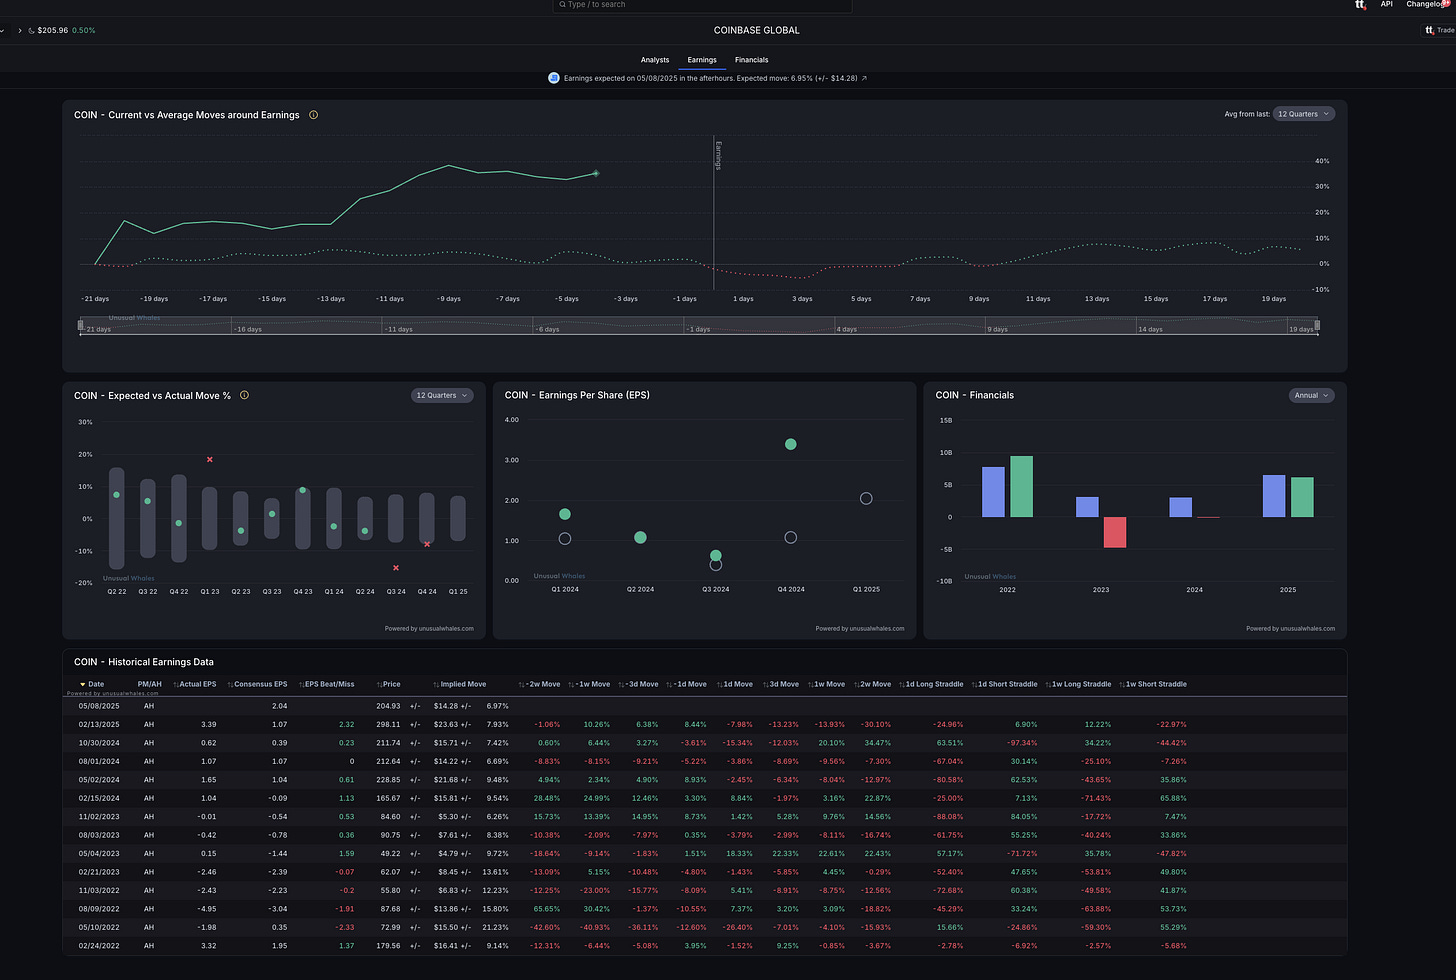The height and width of the screenshot is (980, 1456).
Task: Click the 65.65% cell in 08/09/2022 row
Action: click(546, 909)
